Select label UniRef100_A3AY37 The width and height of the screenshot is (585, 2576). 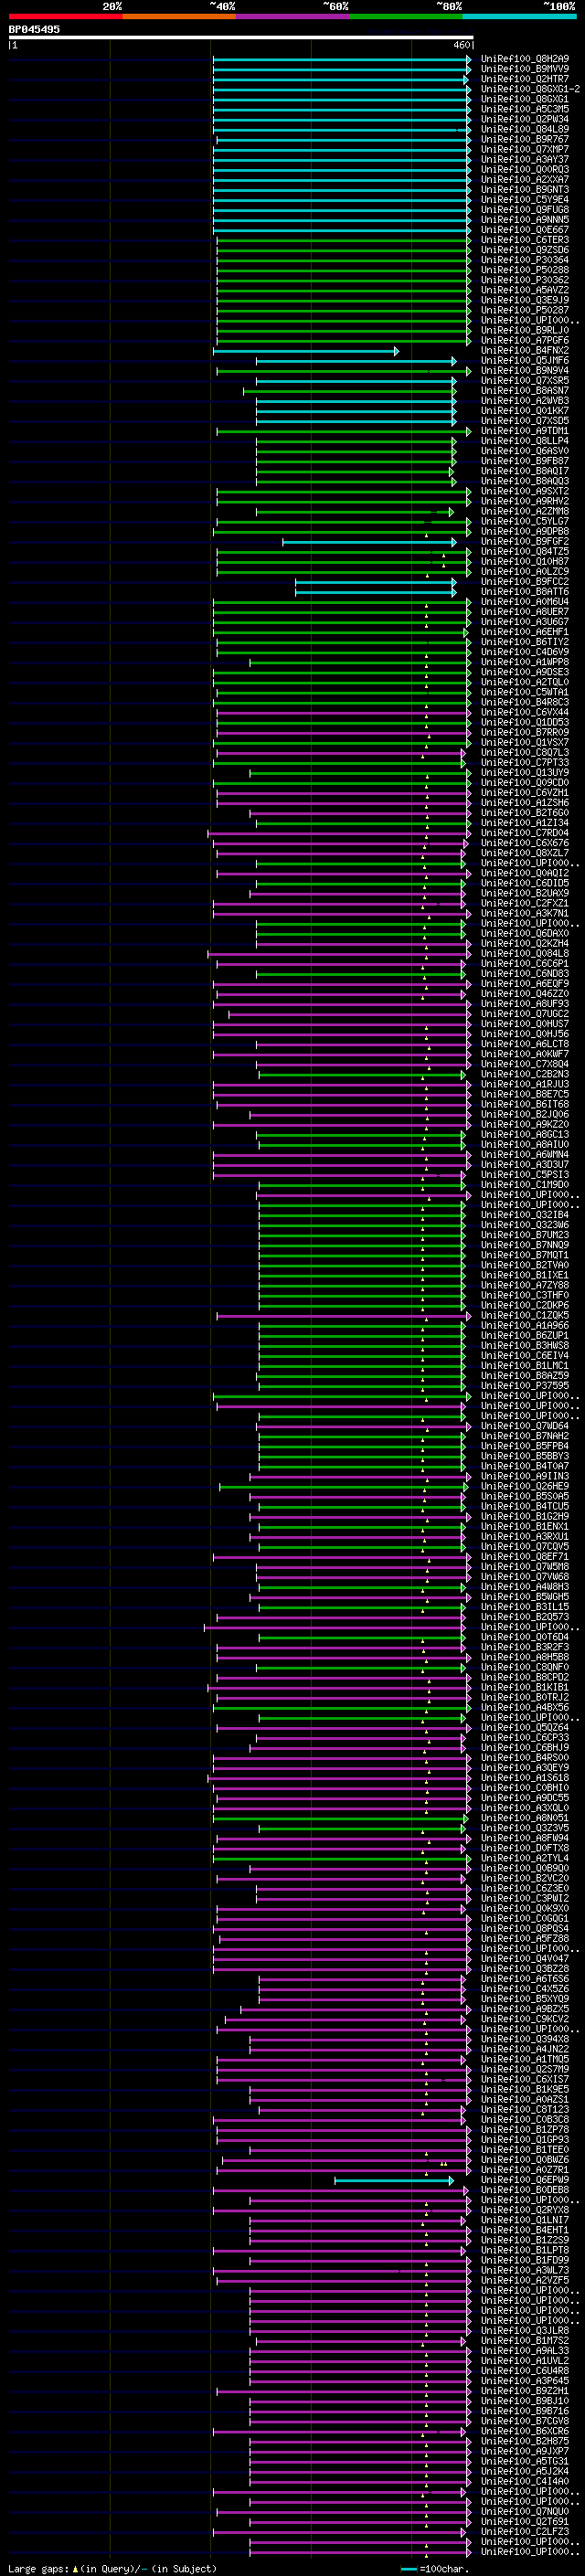pyautogui.click(x=525, y=159)
